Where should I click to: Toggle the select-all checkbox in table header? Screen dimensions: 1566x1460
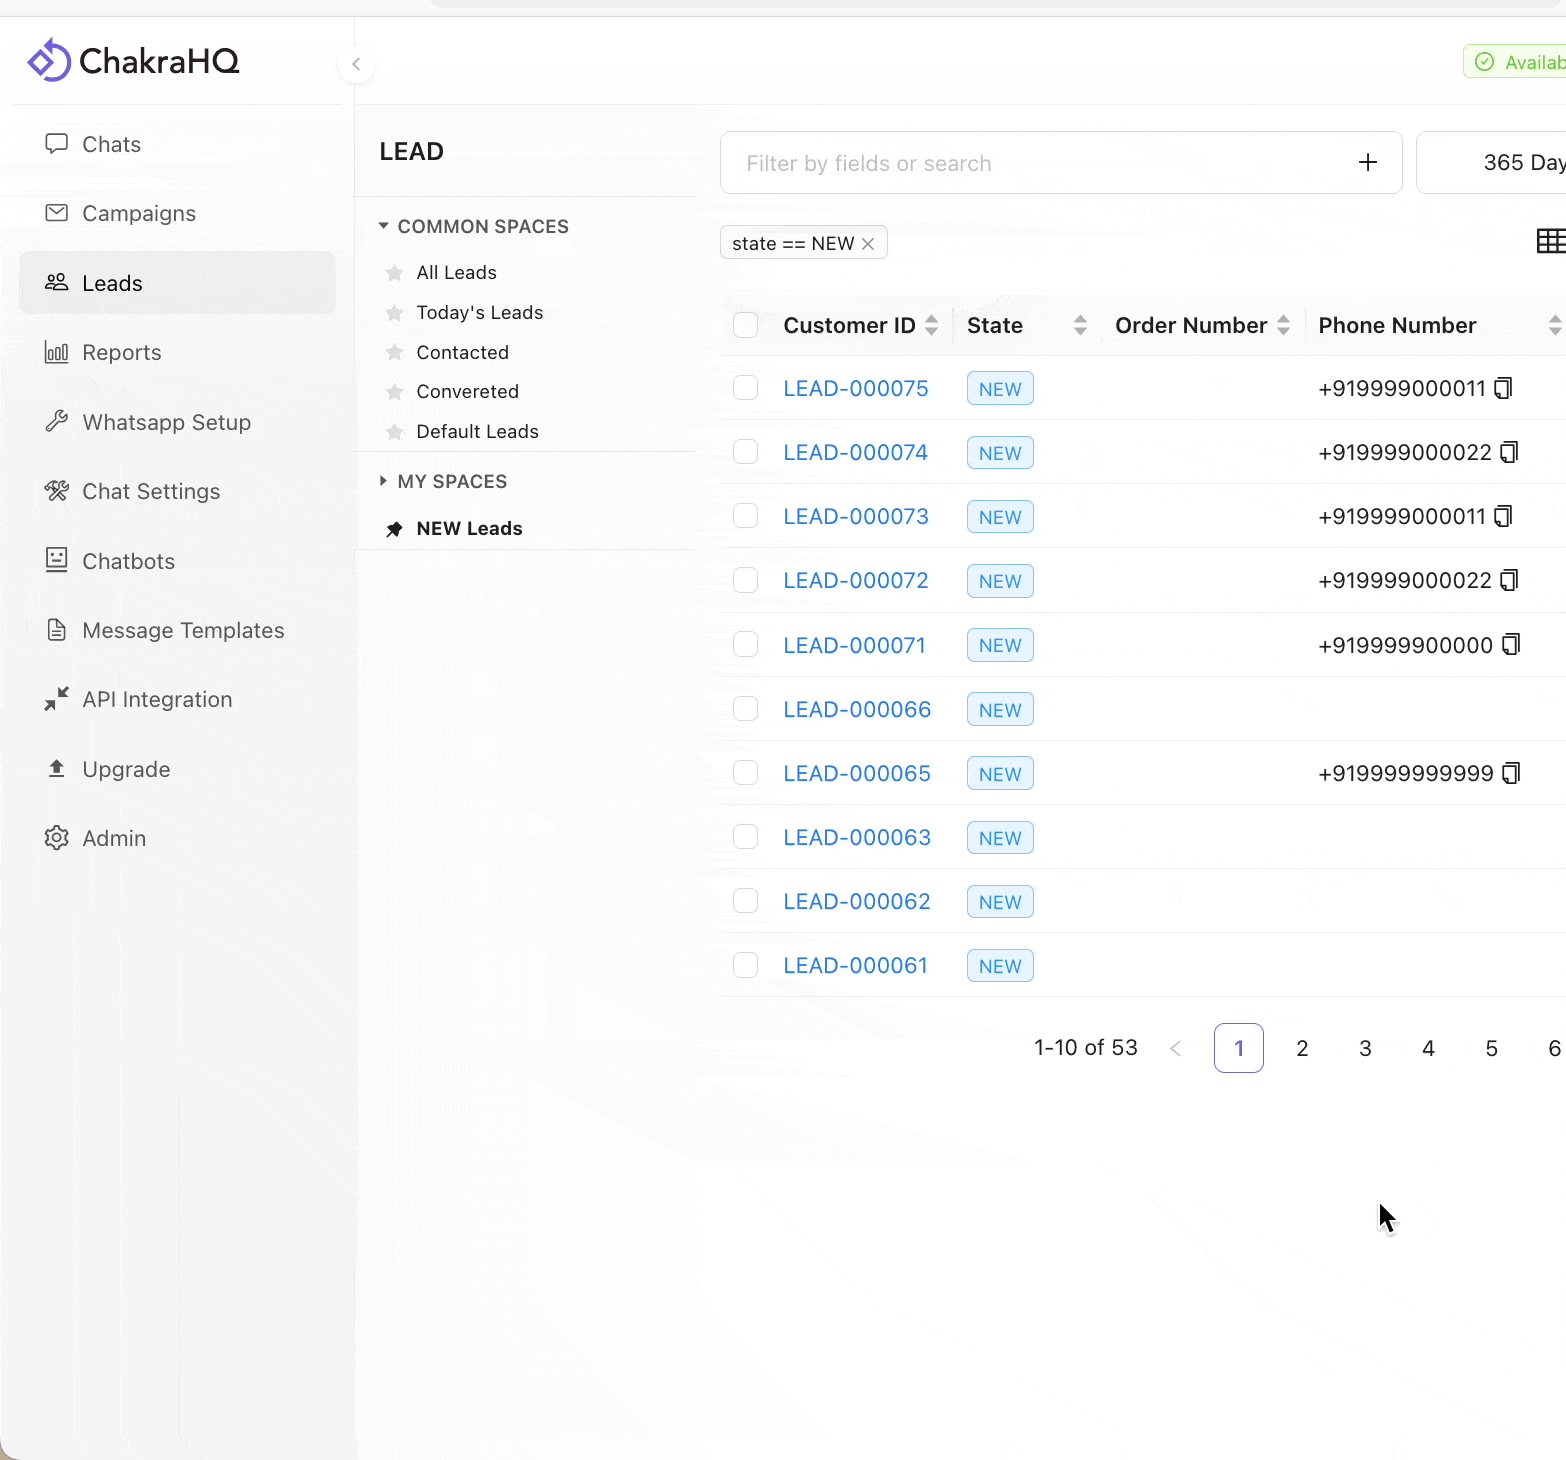(x=746, y=325)
